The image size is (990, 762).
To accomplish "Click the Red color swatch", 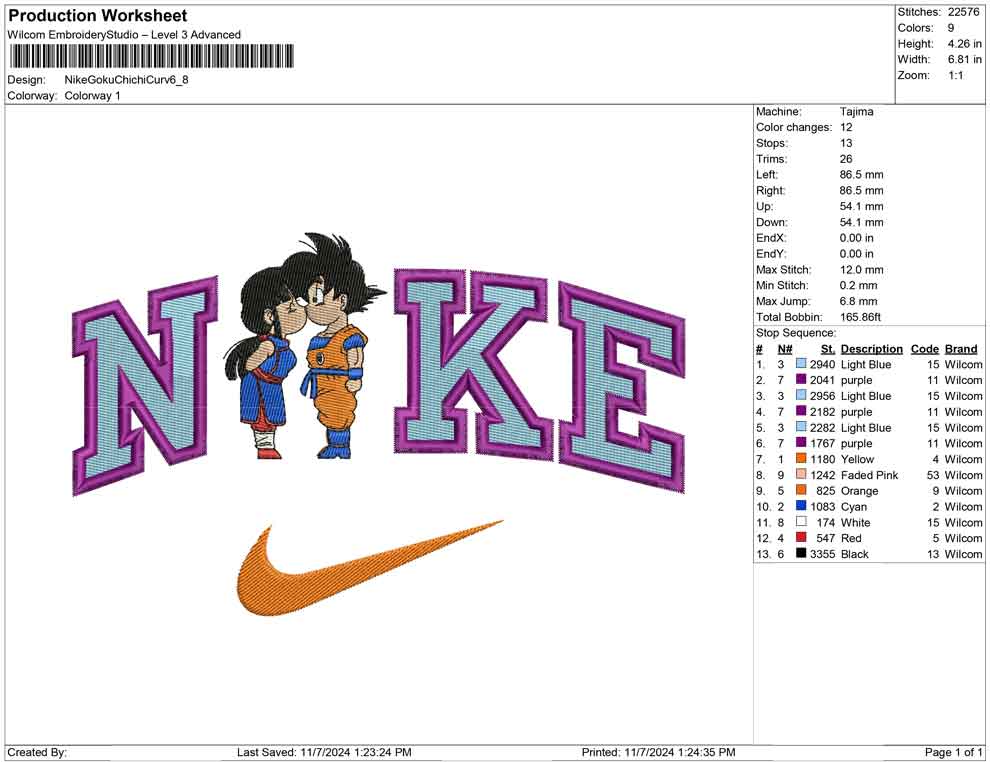I will [801, 537].
